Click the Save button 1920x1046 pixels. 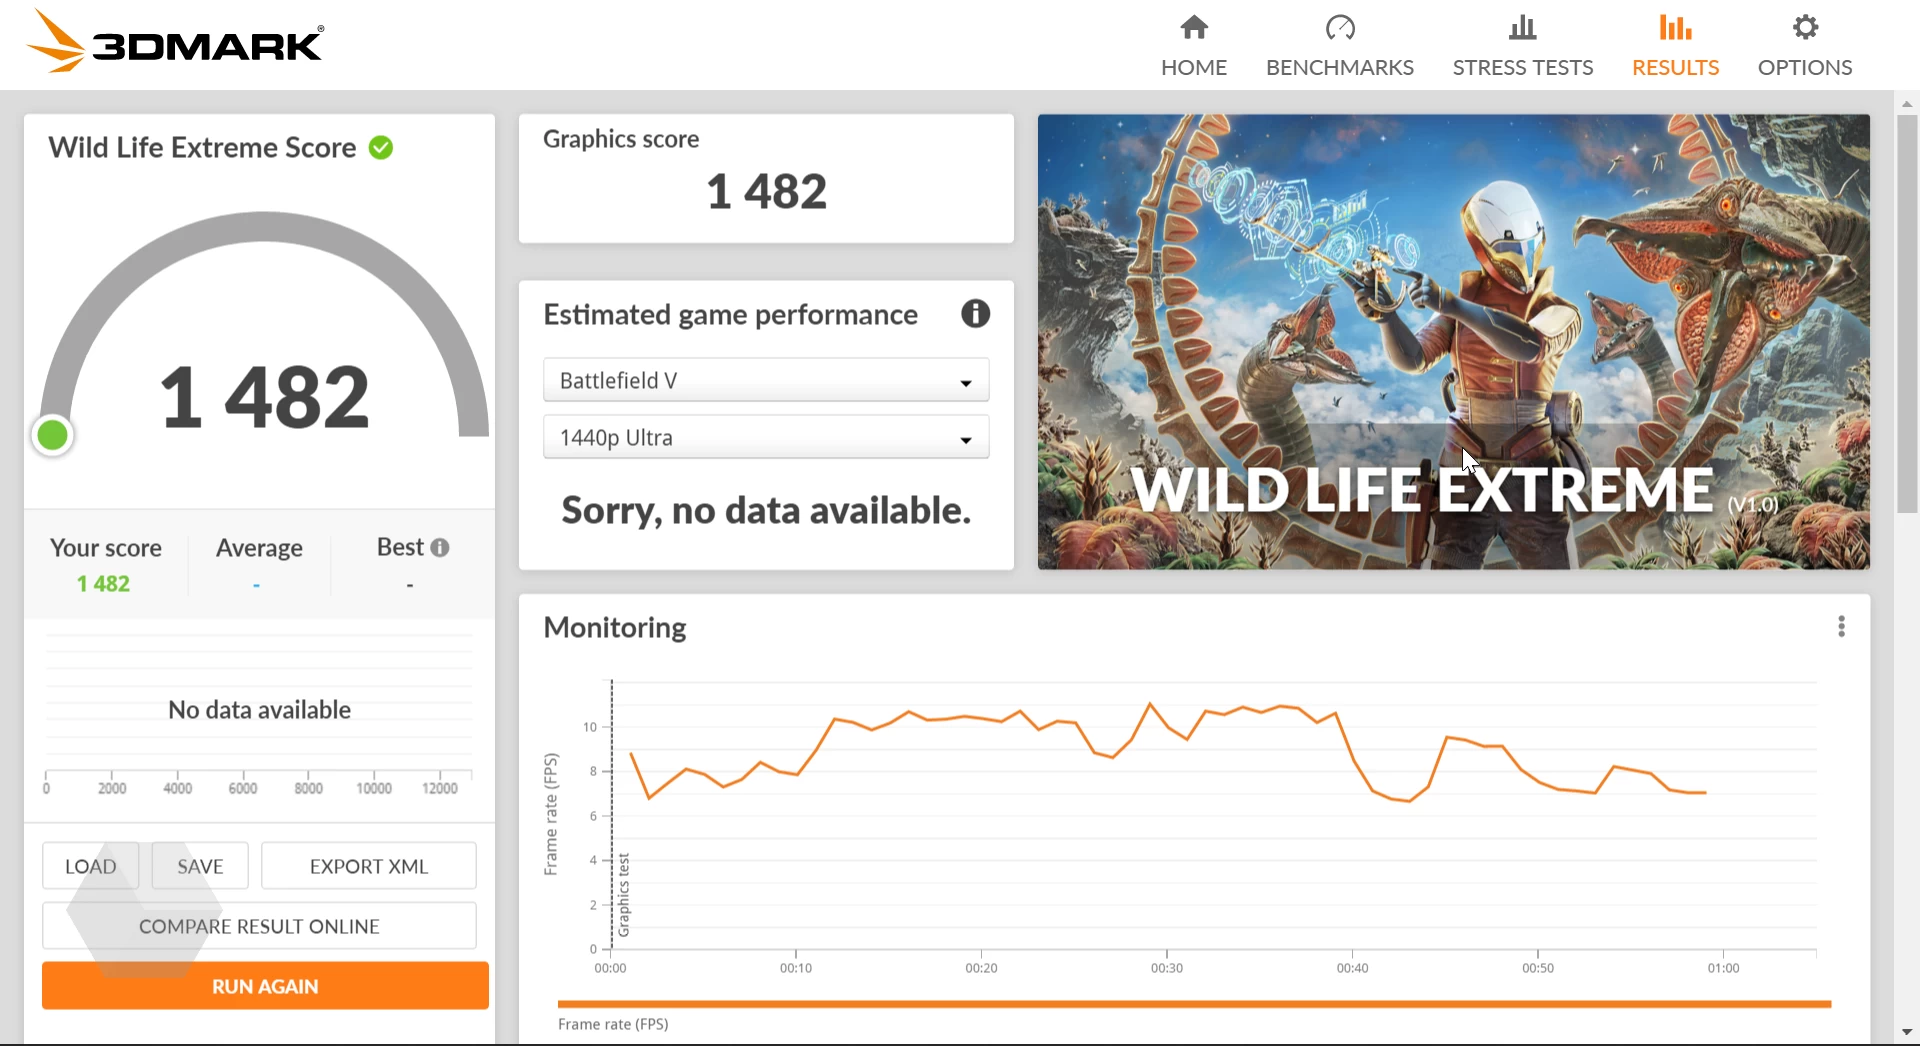click(x=200, y=866)
